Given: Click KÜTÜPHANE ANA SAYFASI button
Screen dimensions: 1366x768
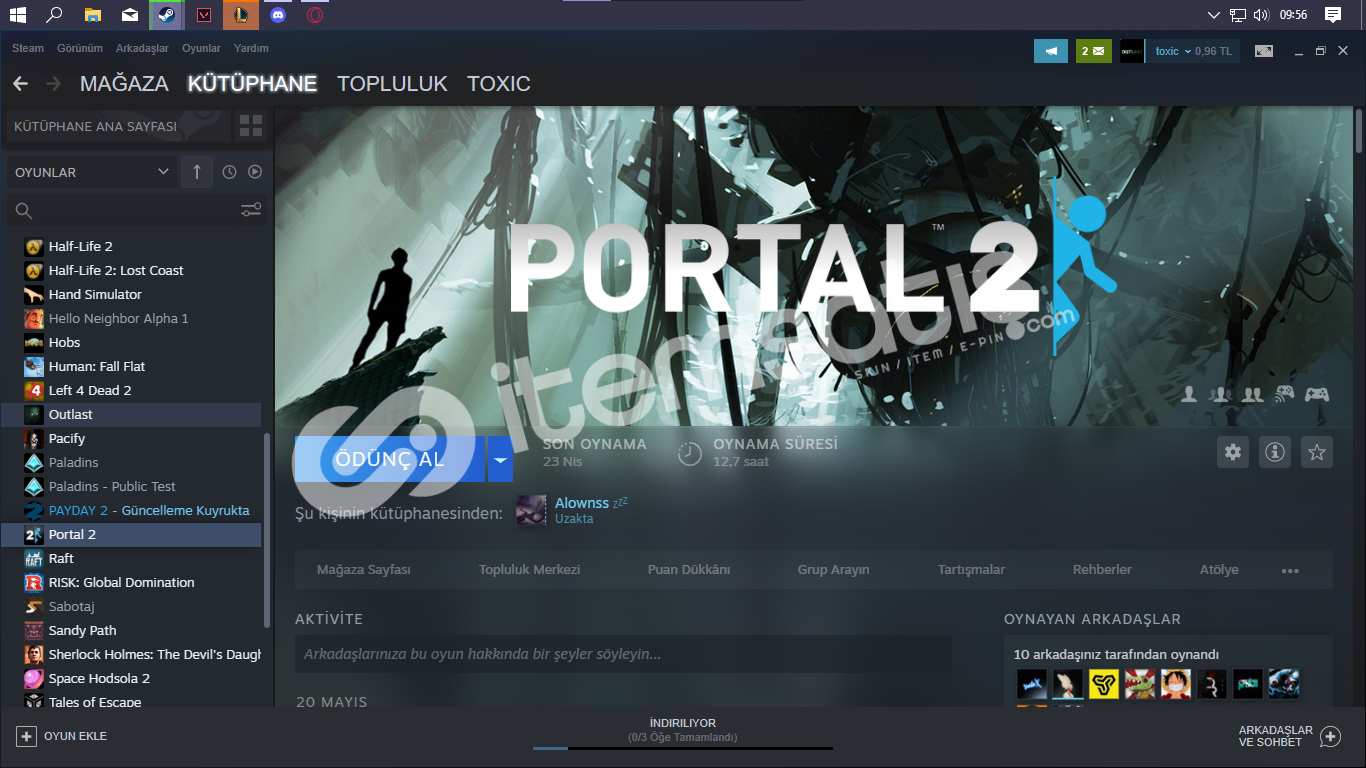Looking at the screenshot, I should pyautogui.click(x=118, y=126).
